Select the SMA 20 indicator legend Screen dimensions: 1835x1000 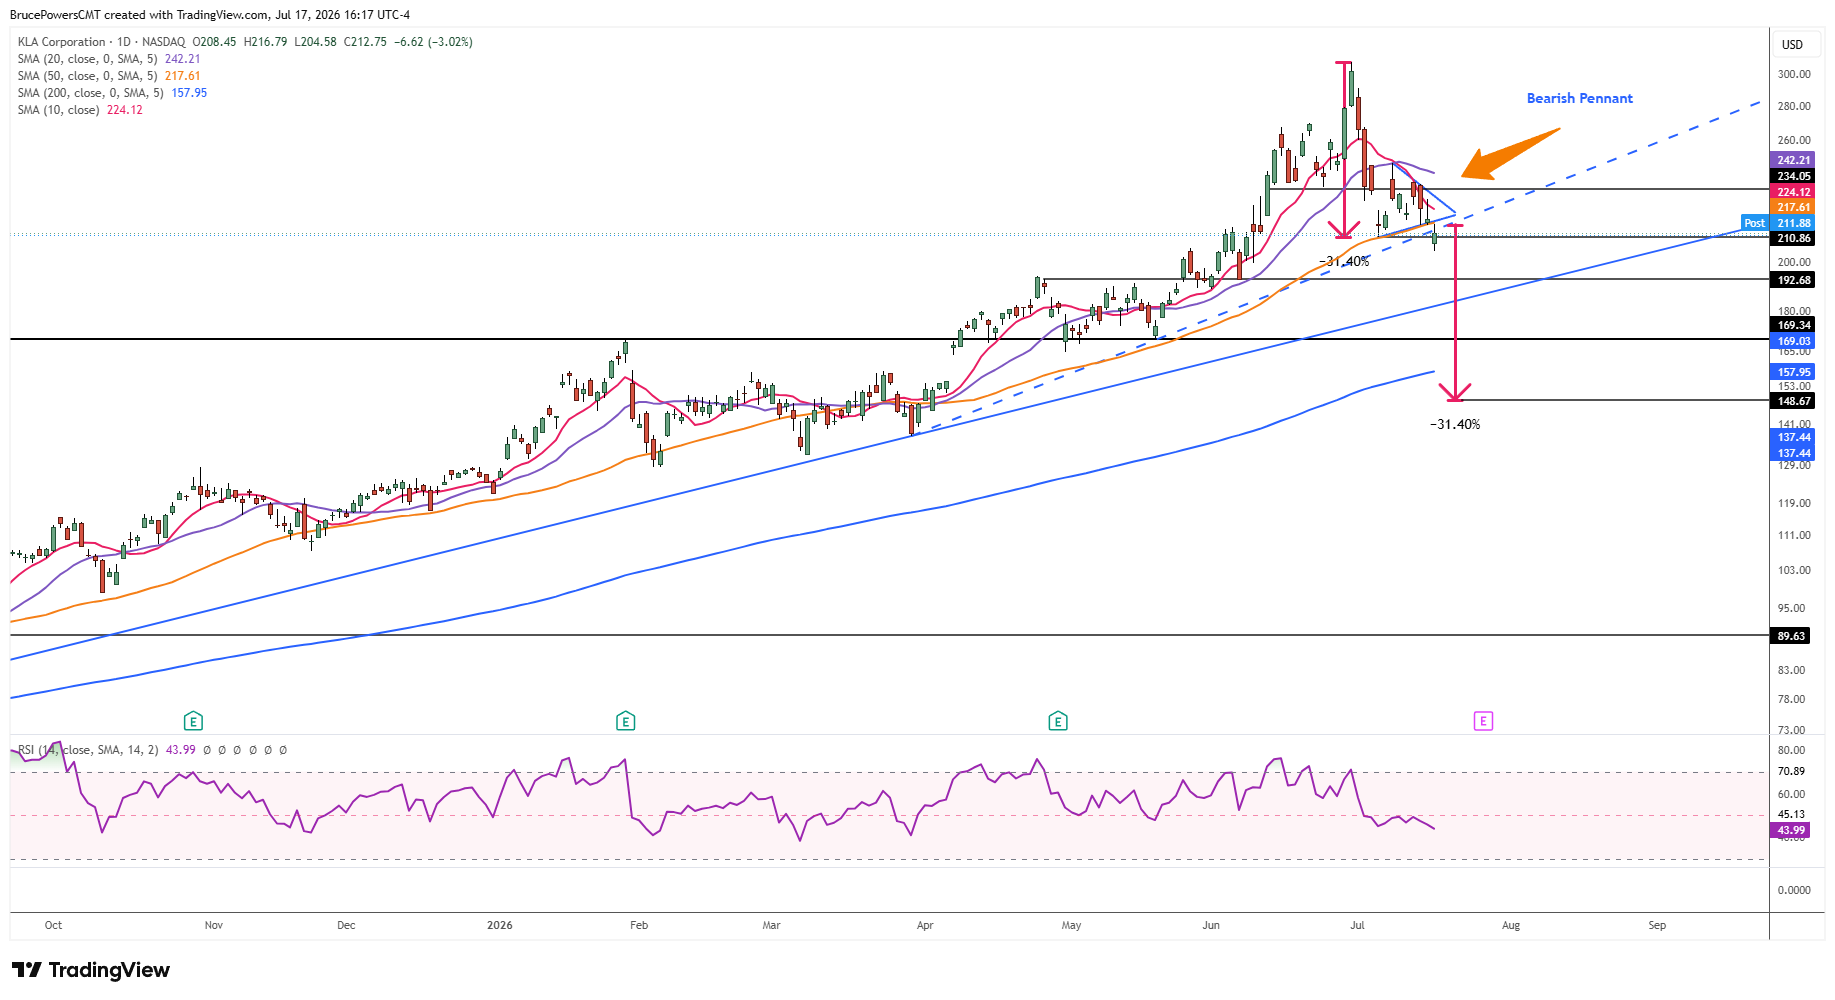(x=109, y=59)
